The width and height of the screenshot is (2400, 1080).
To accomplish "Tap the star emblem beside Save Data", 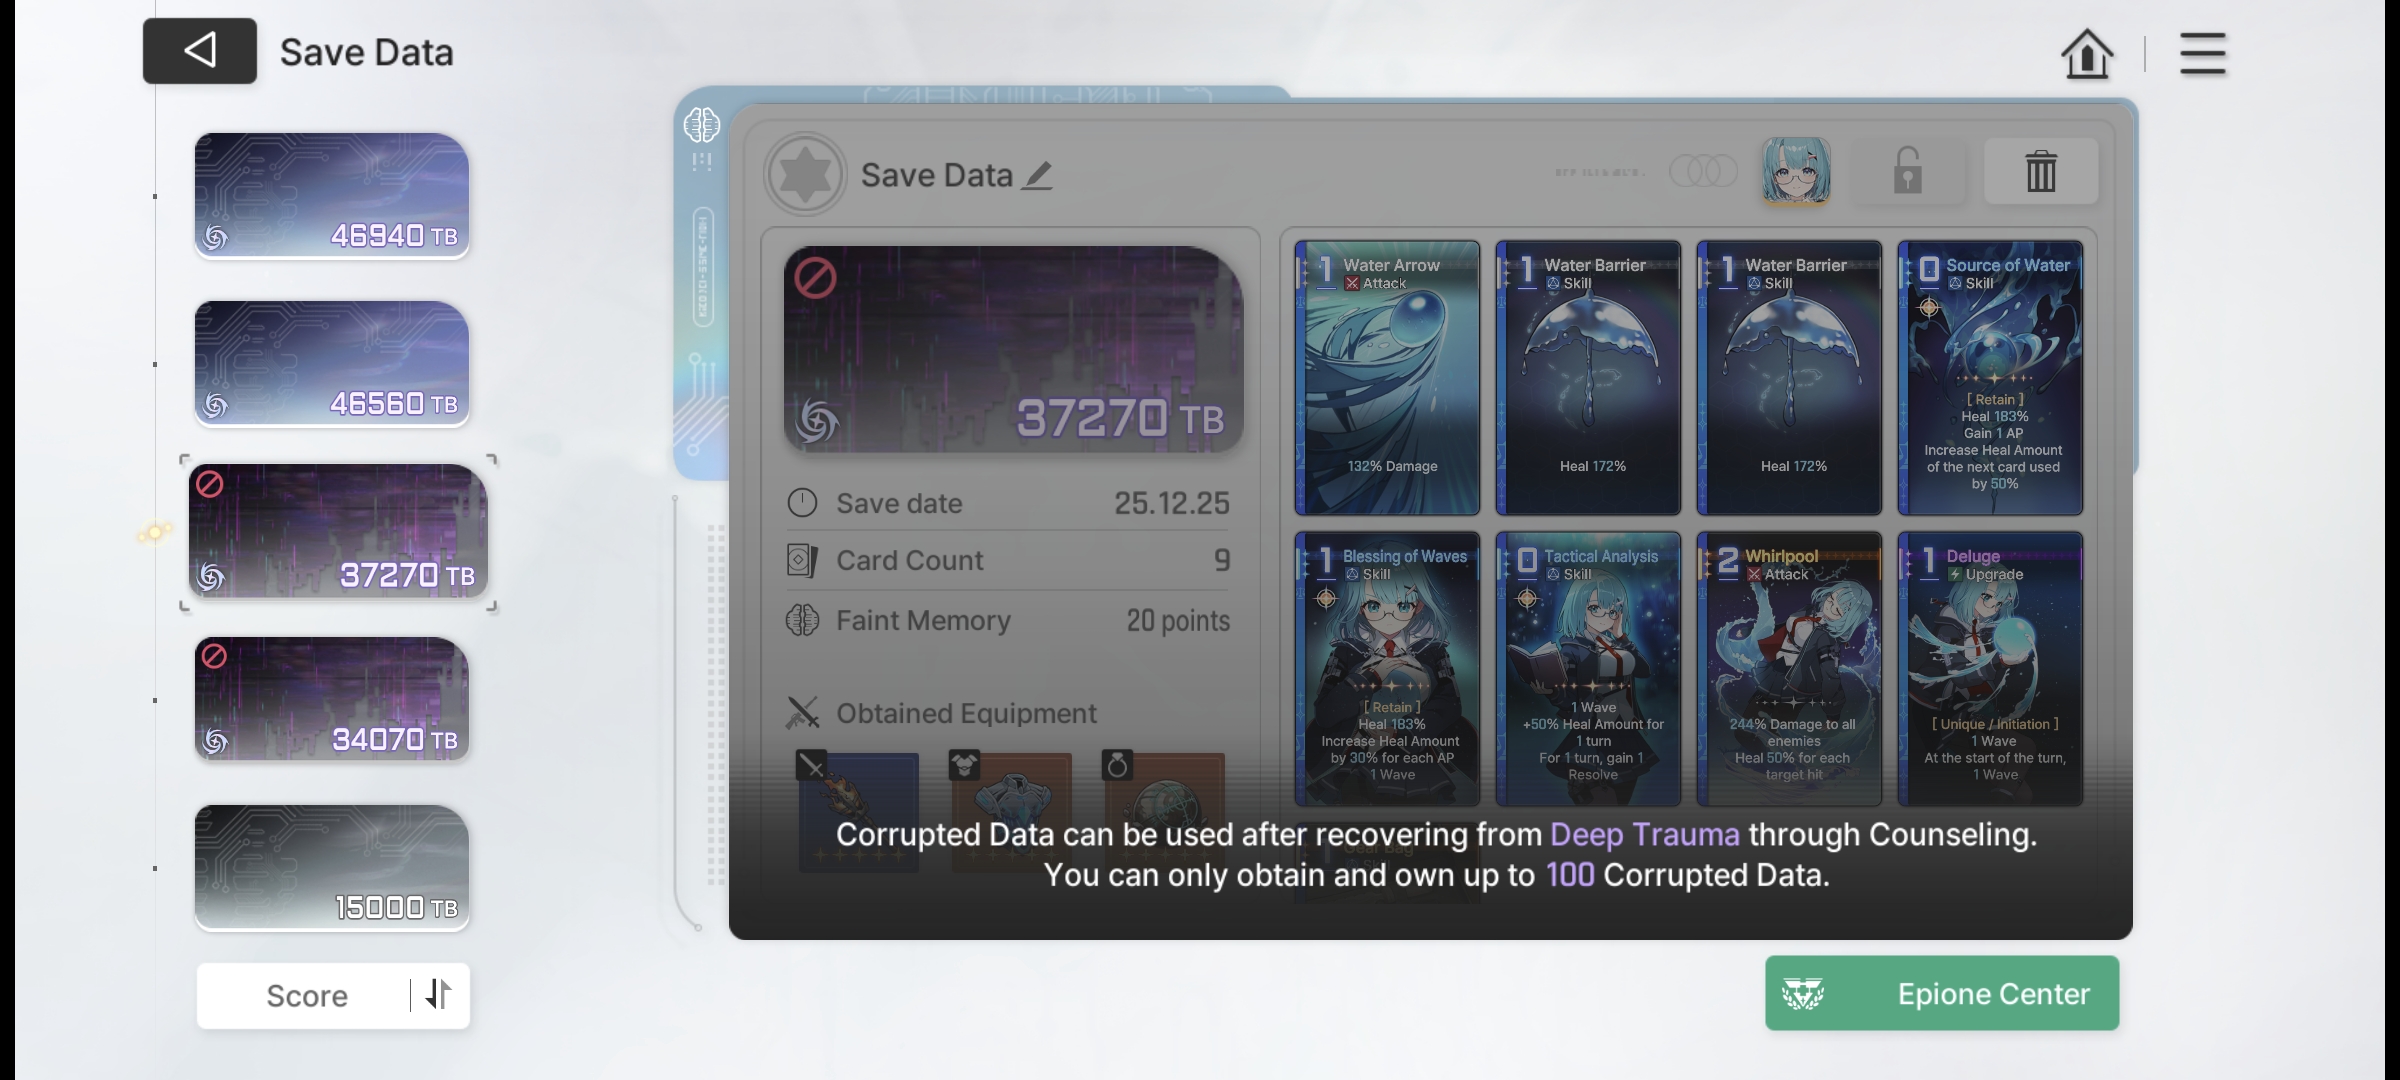I will point(805,174).
